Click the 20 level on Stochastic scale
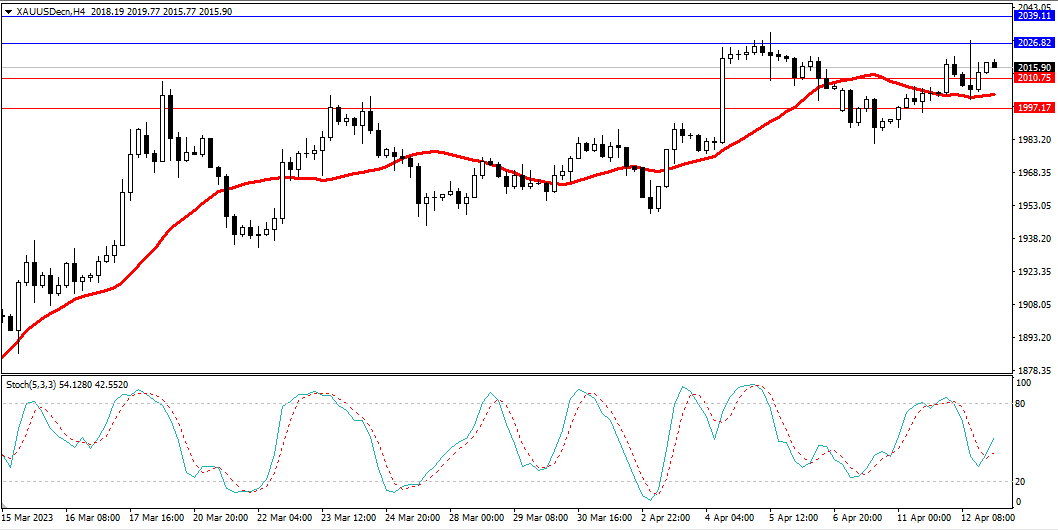 click(1023, 481)
